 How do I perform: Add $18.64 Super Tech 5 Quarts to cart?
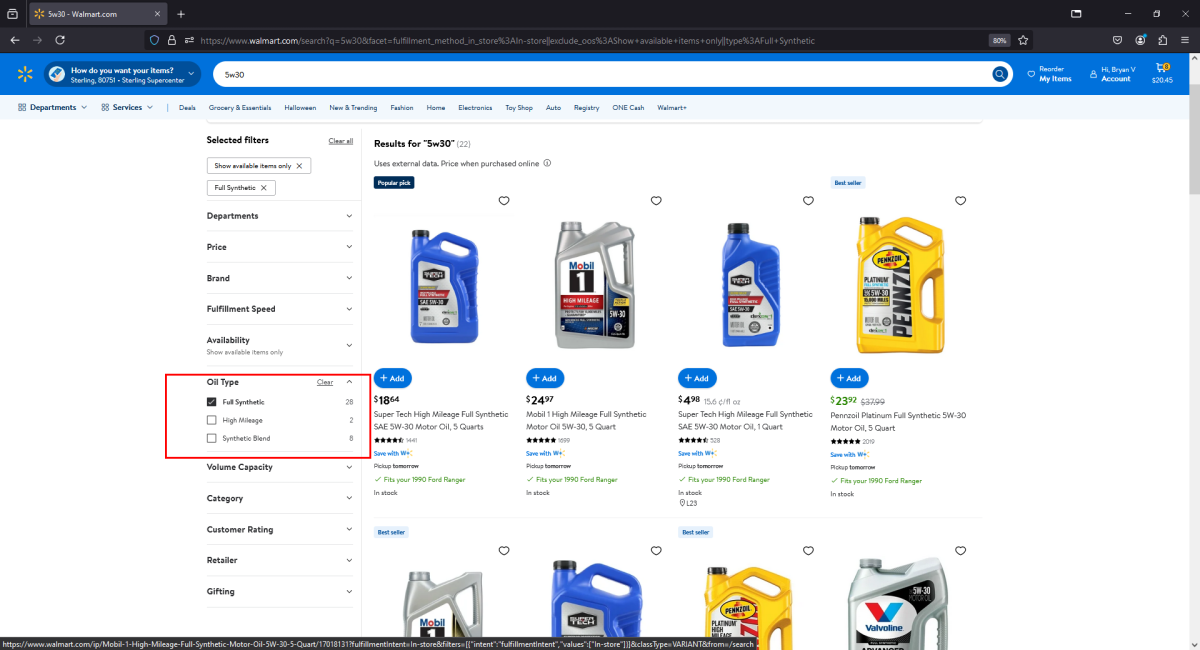(392, 378)
